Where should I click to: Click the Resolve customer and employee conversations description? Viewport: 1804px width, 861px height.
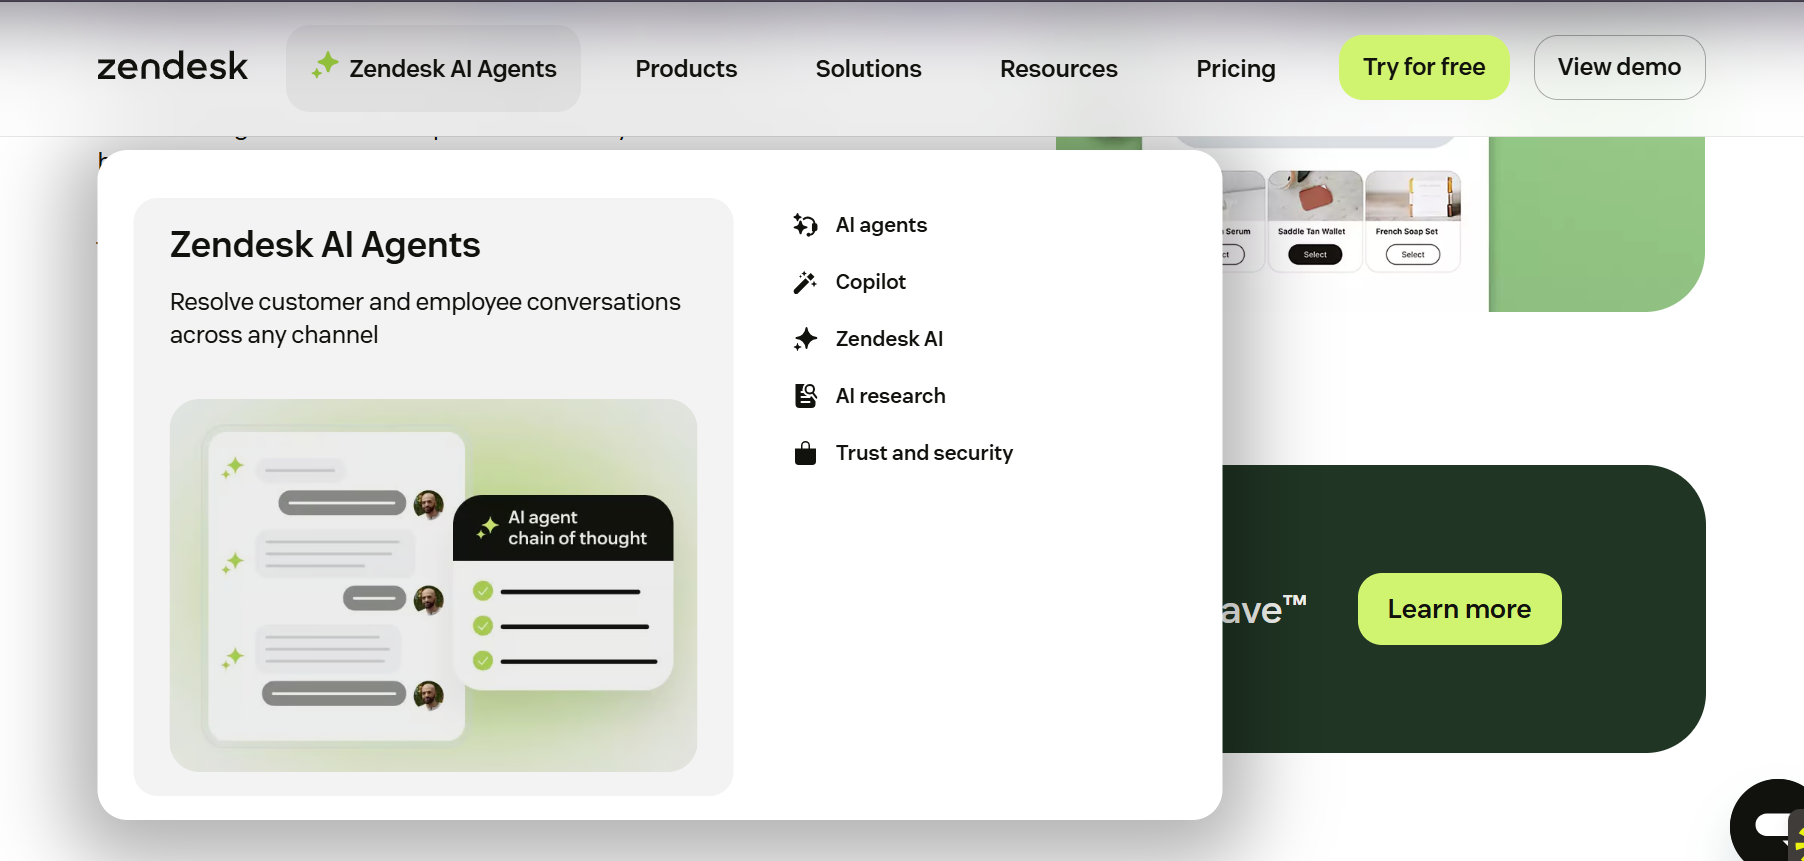pos(425,318)
